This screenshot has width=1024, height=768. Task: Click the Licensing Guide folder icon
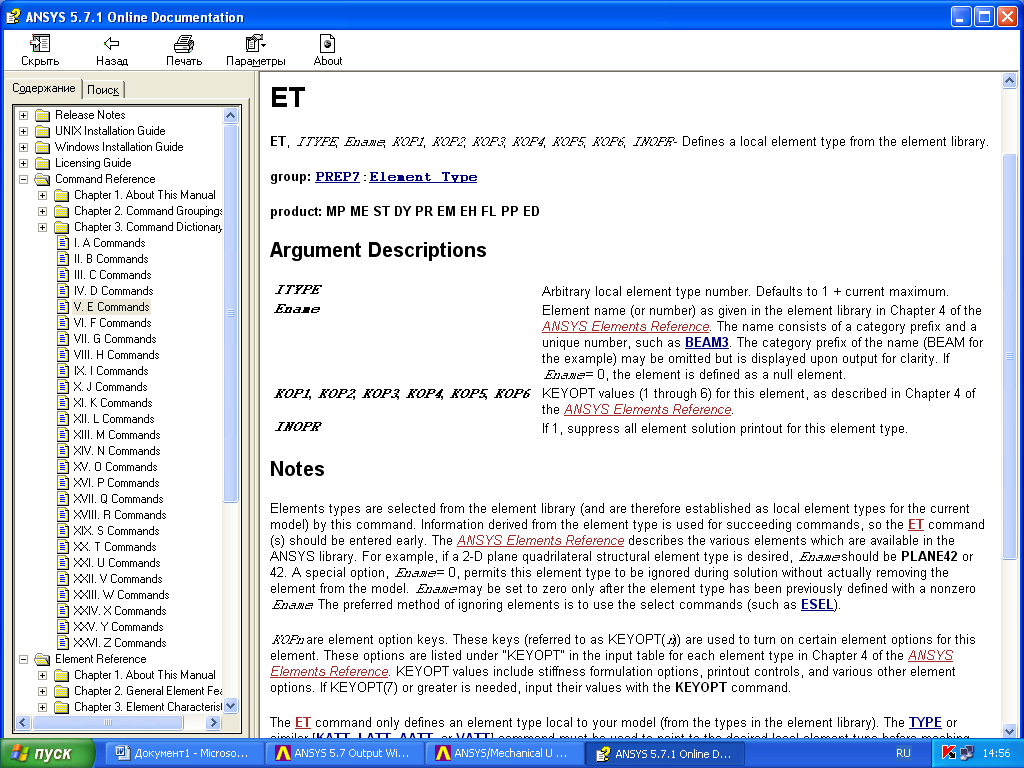tap(42, 163)
